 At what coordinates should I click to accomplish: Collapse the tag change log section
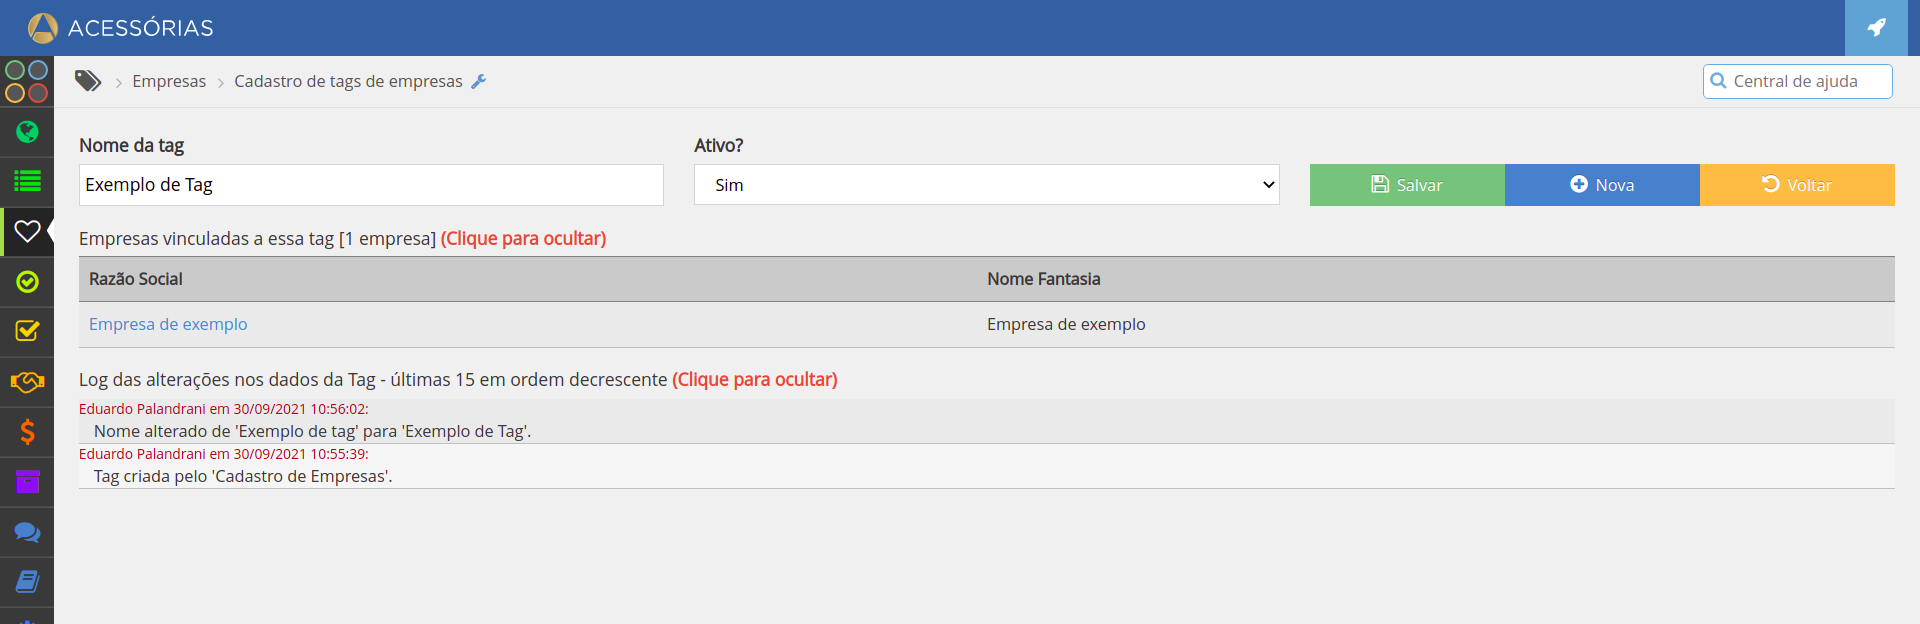(x=754, y=380)
